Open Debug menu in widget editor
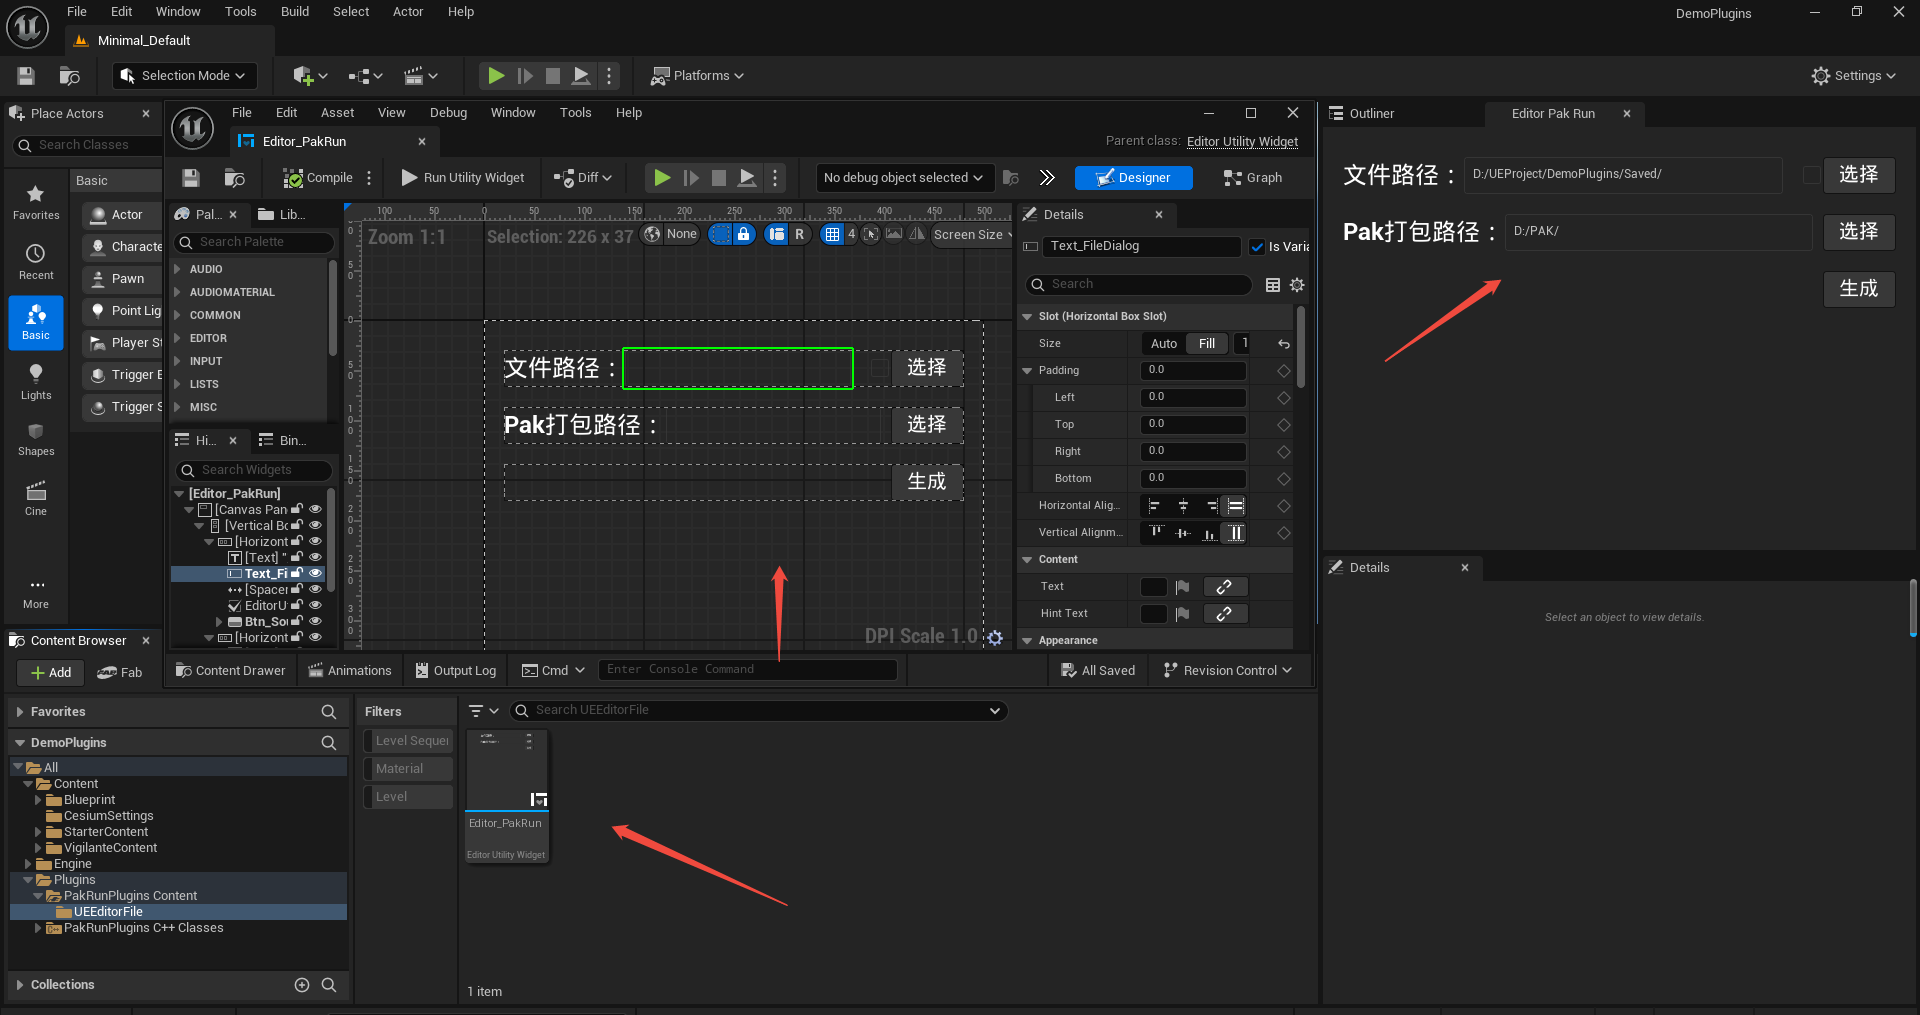Image resolution: width=1920 pixels, height=1015 pixels. point(448,113)
